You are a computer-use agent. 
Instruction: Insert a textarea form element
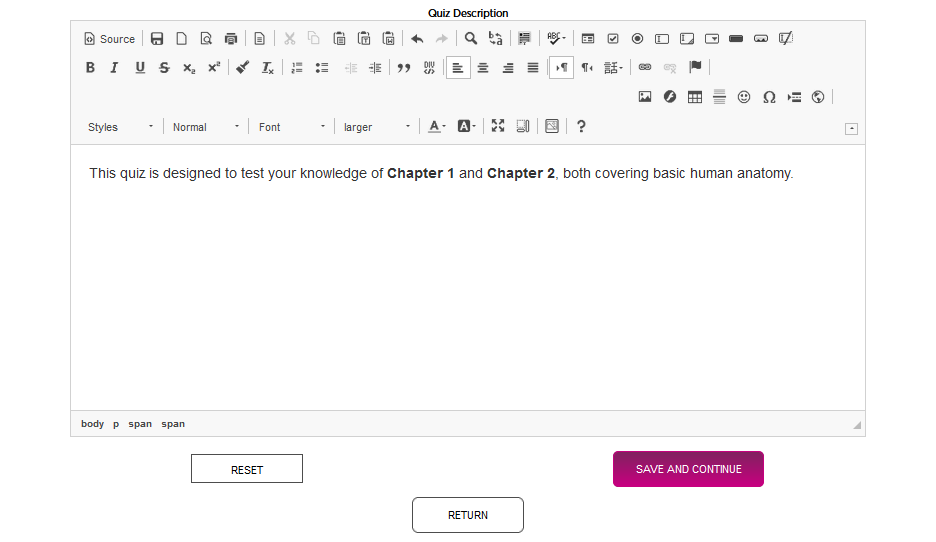(687, 39)
